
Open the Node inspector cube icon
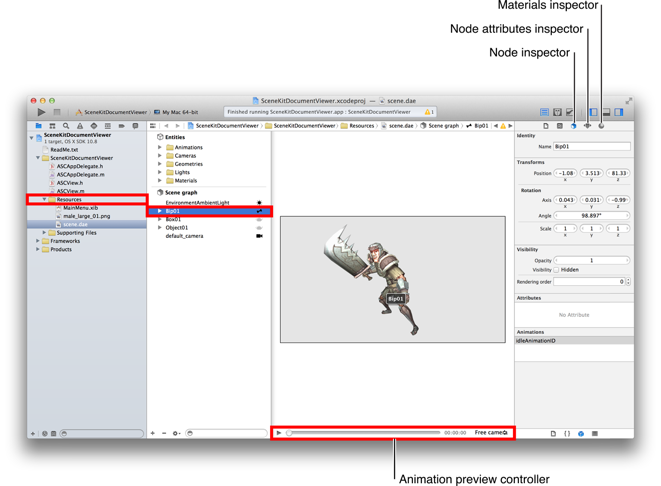(x=574, y=126)
